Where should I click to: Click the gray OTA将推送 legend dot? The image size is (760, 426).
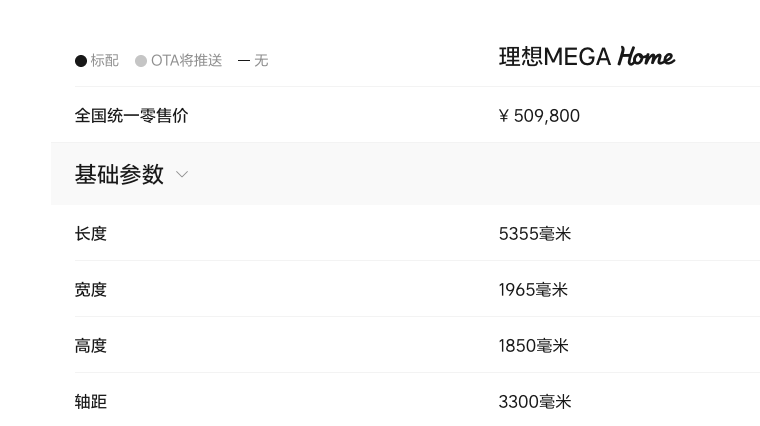click(x=141, y=61)
